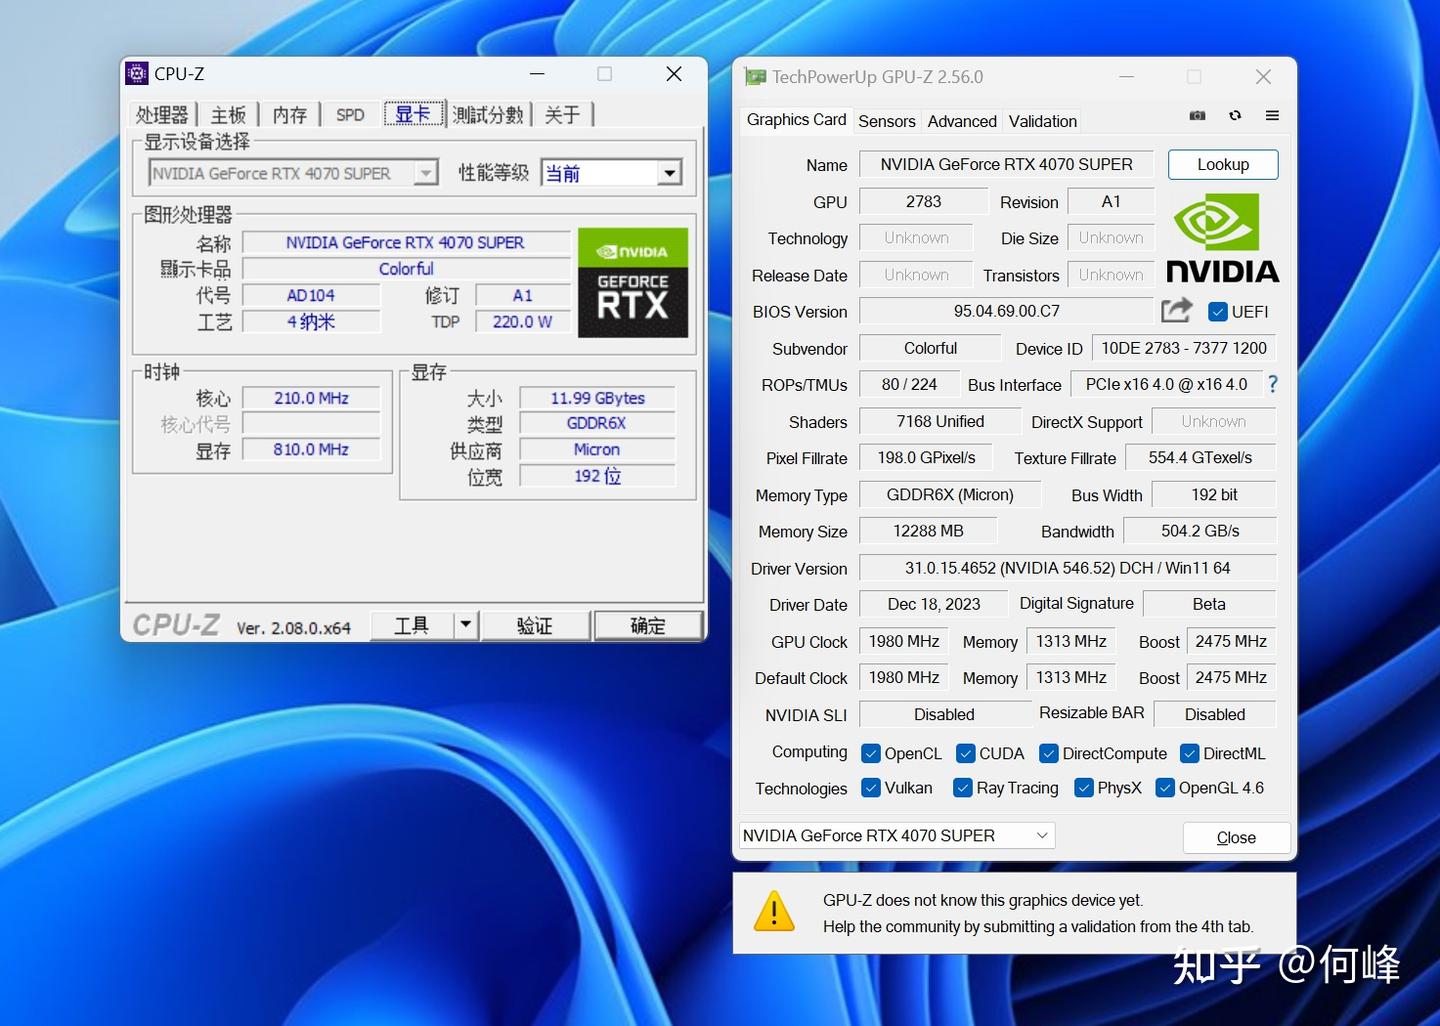1440x1026 pixels.
Task: Open the graphics card selection dropdown in GPU-Z
Action: click(x=1042, y=835)
